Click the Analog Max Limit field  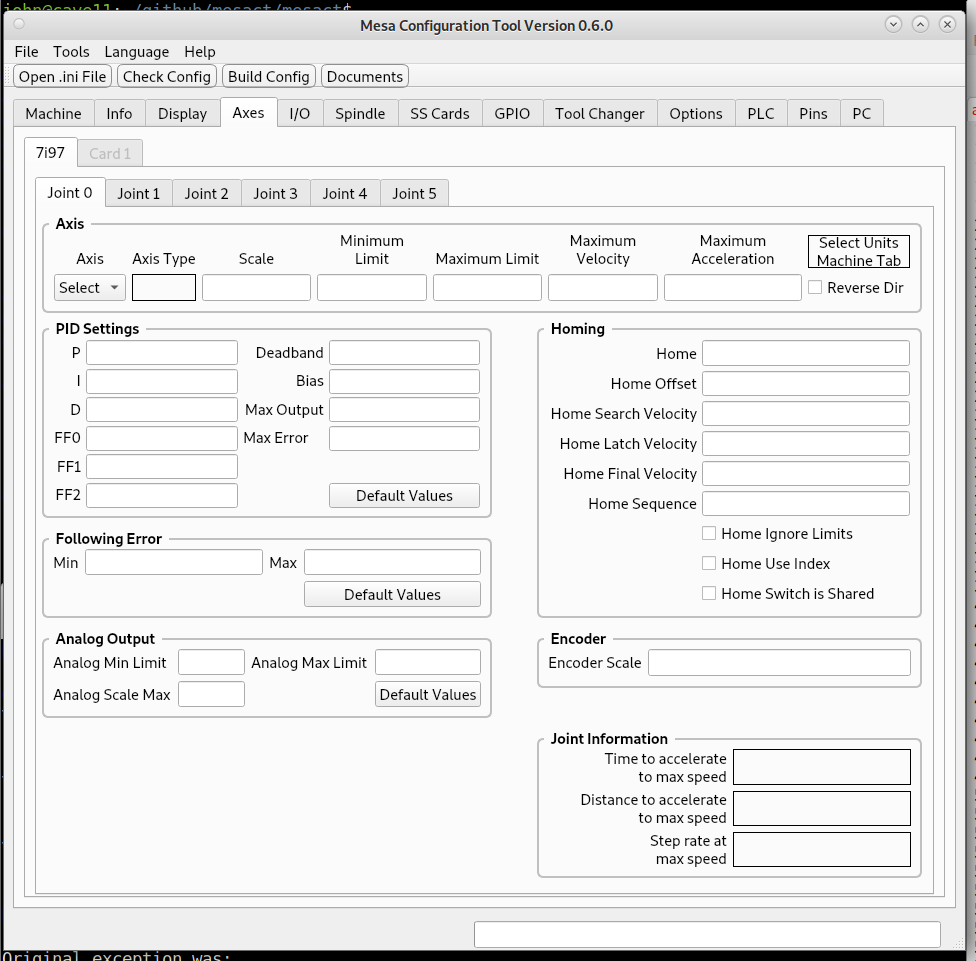point(428,662)
